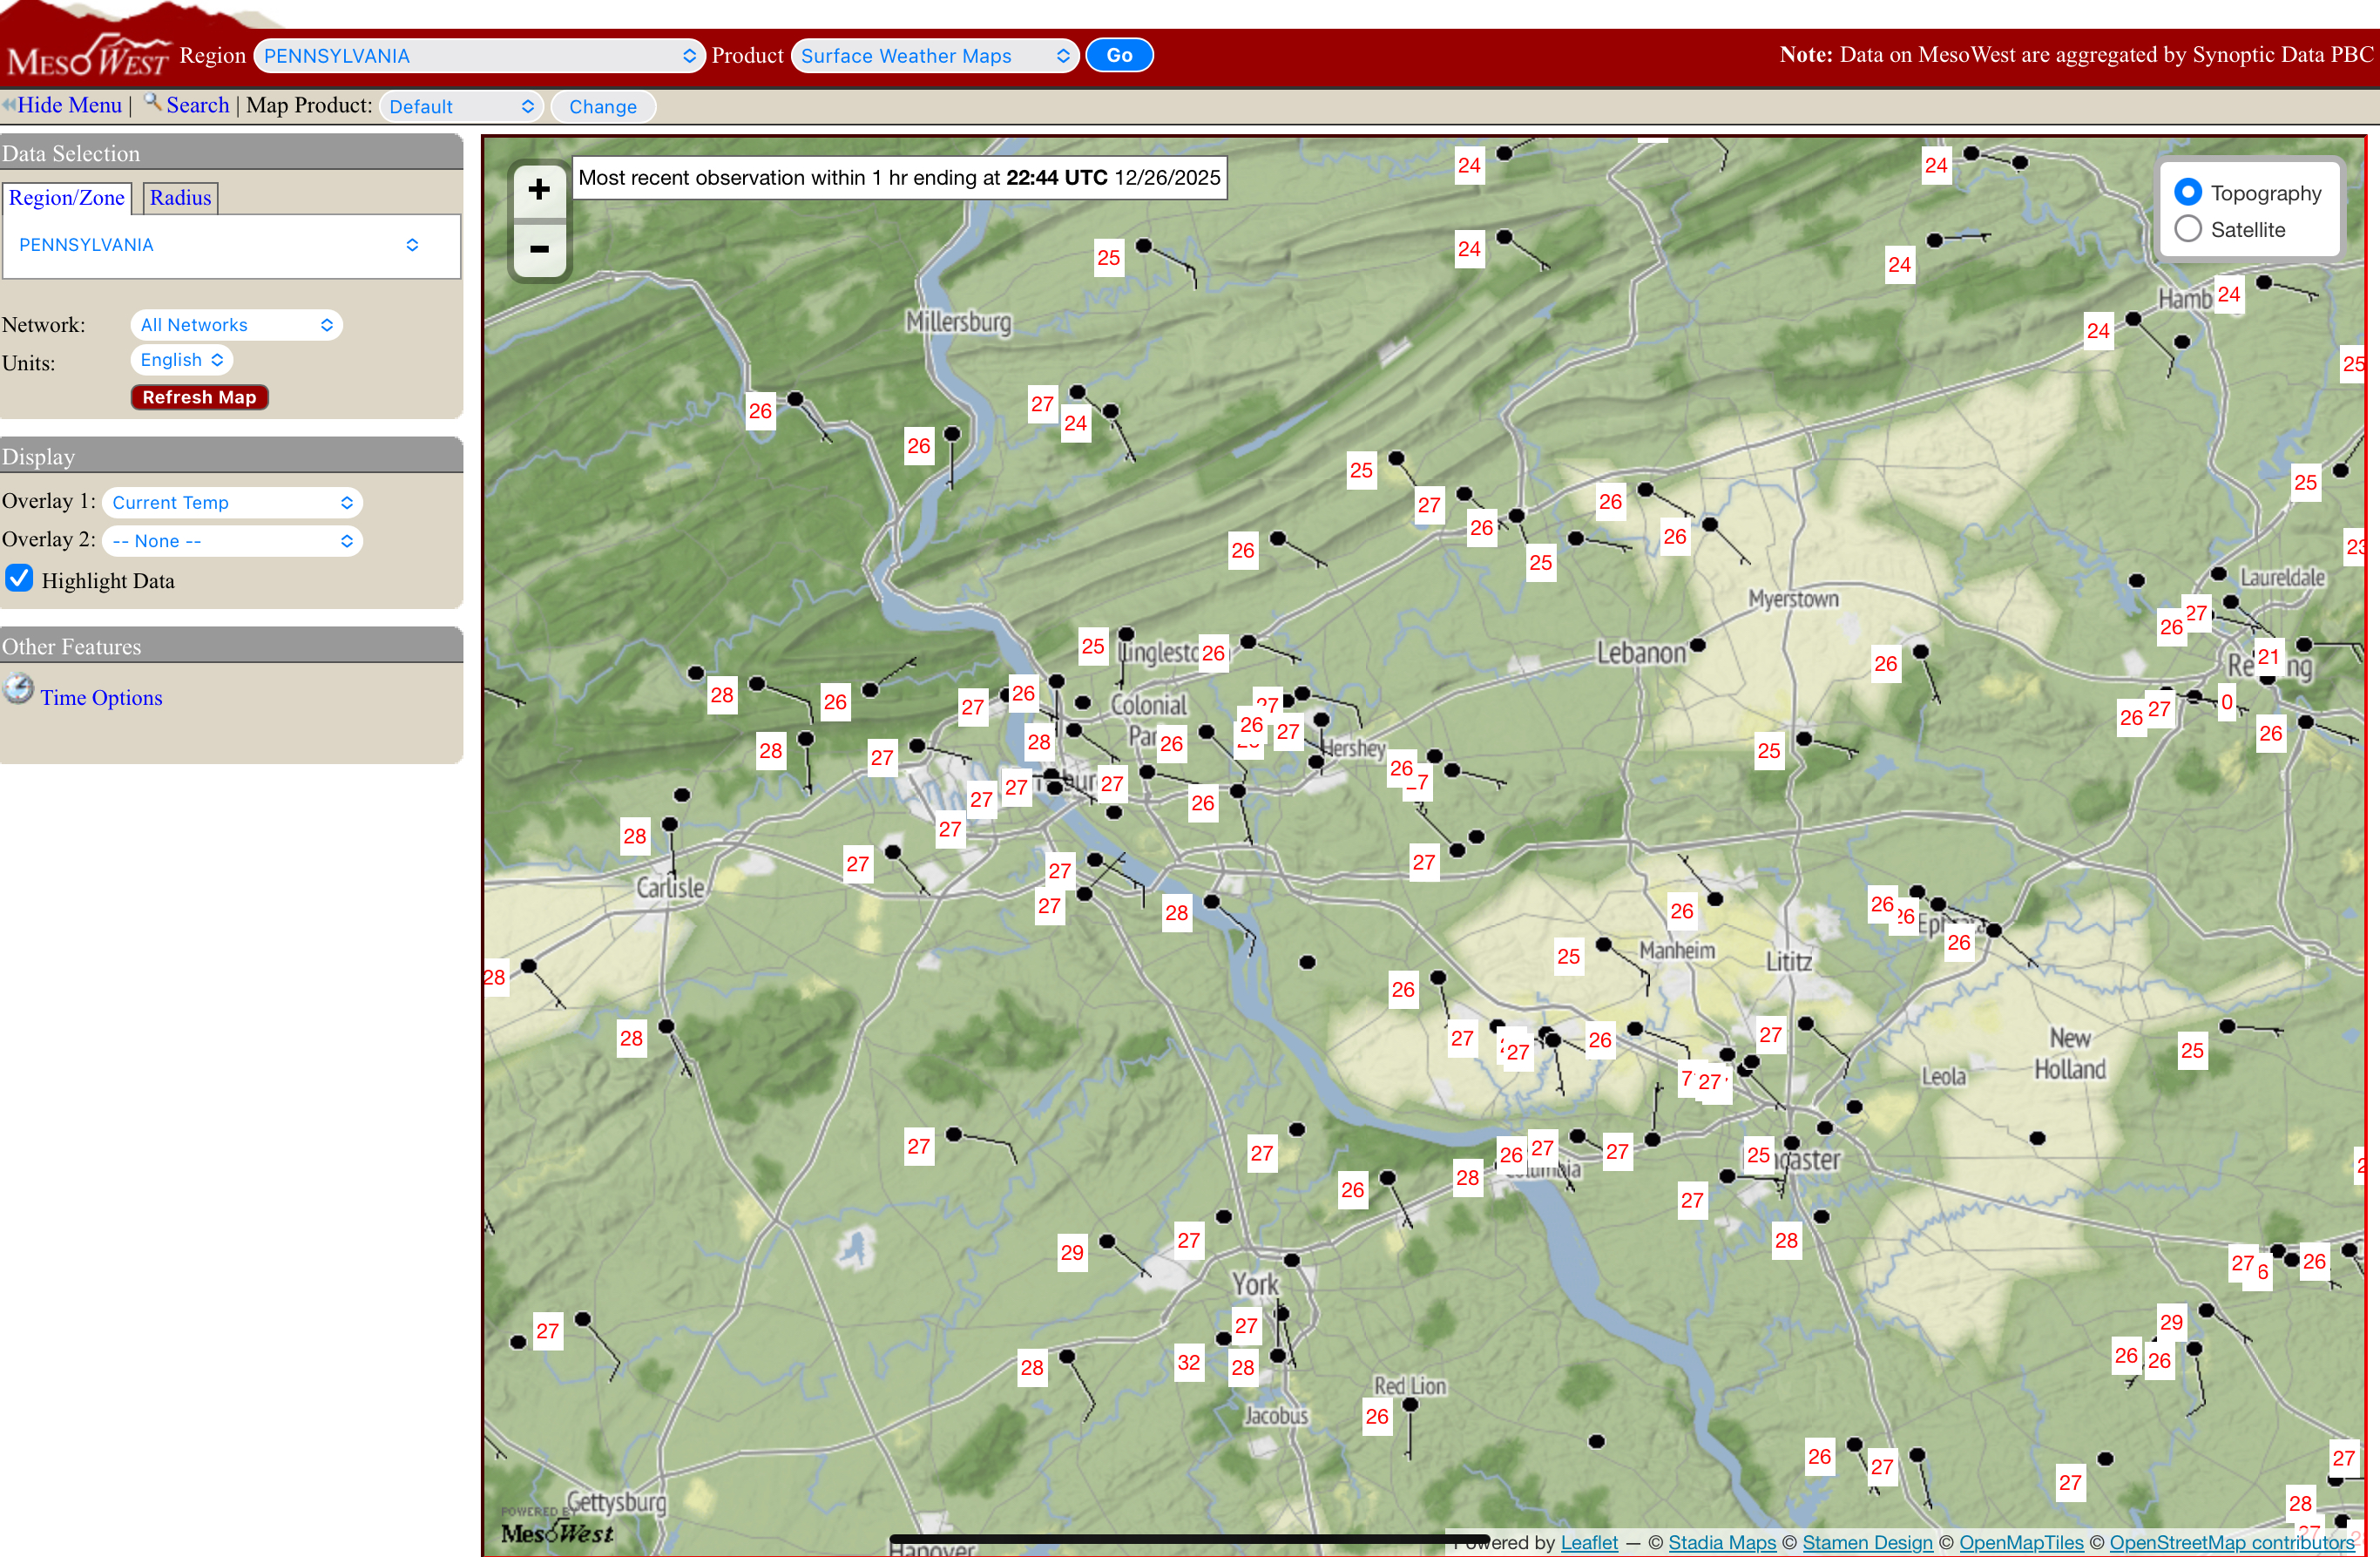Select the Region/Zone tab

pyautogui.click(x=66, y=198)
